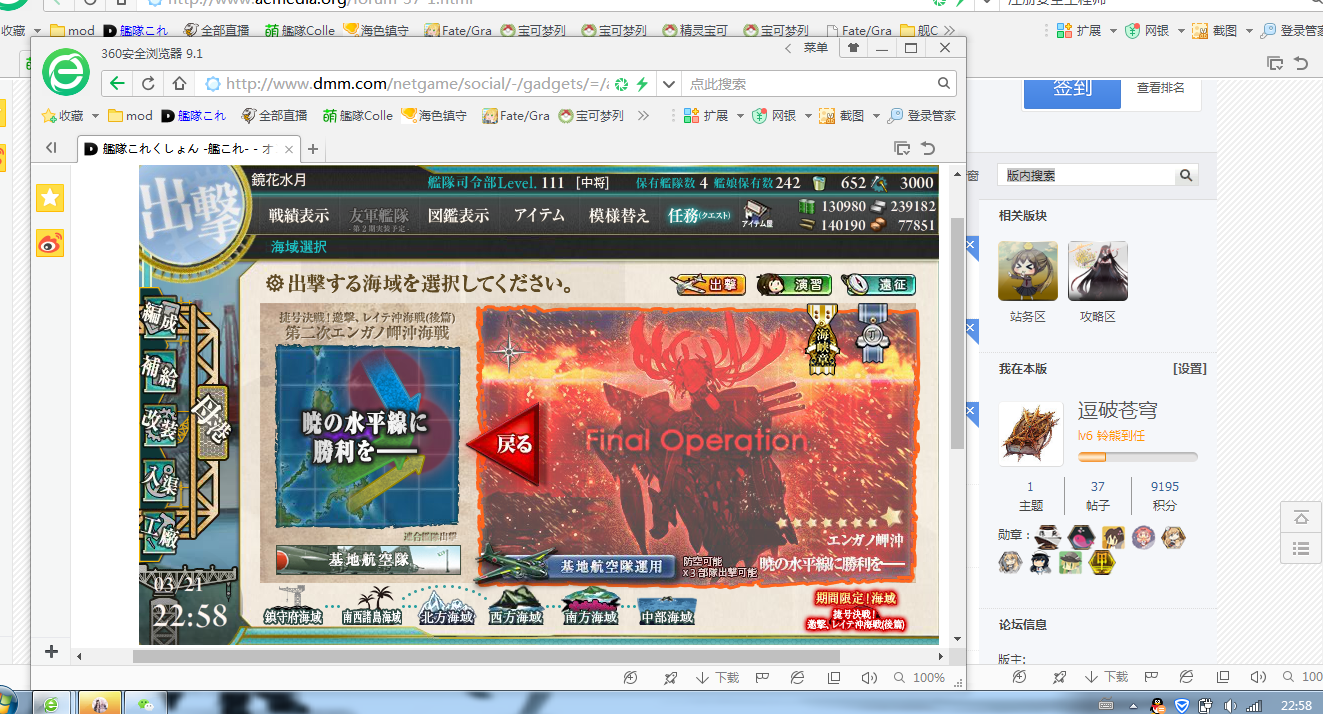Switch to 演習 practice tab
1323x714 pixels.
point(792,284)
